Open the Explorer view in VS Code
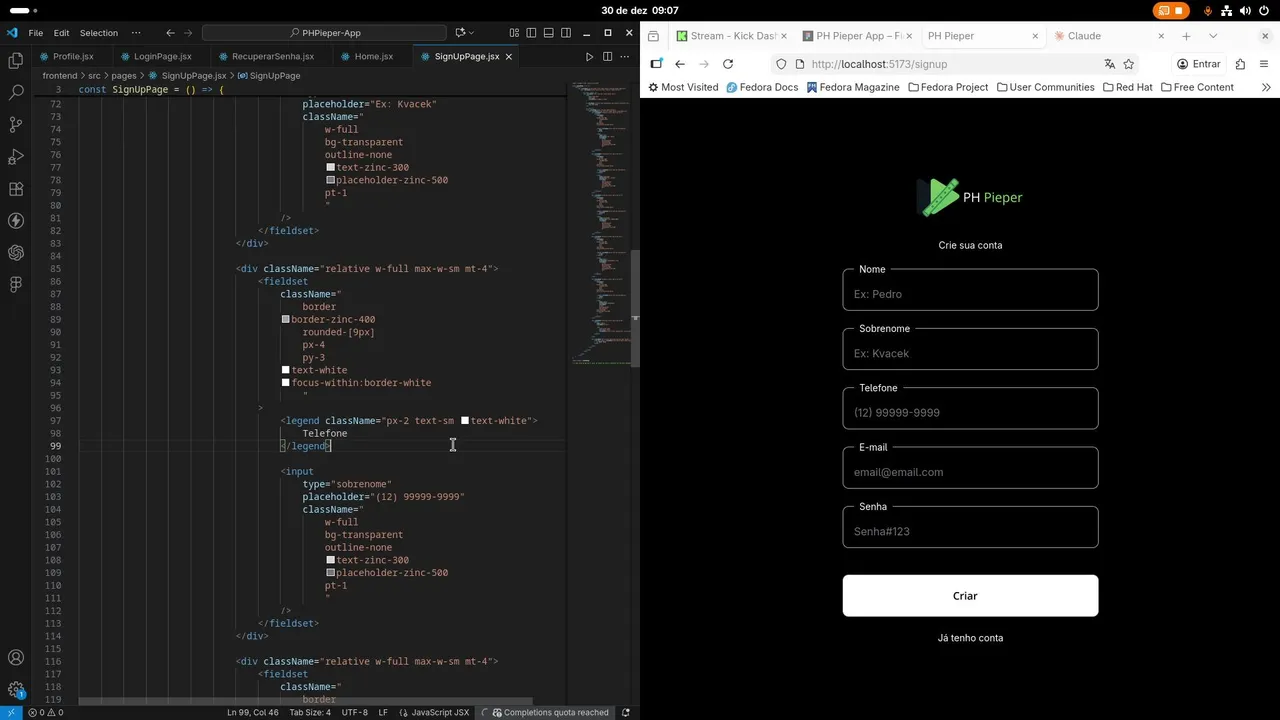This screenshot has width=1280, height=720. click(15, 61)
